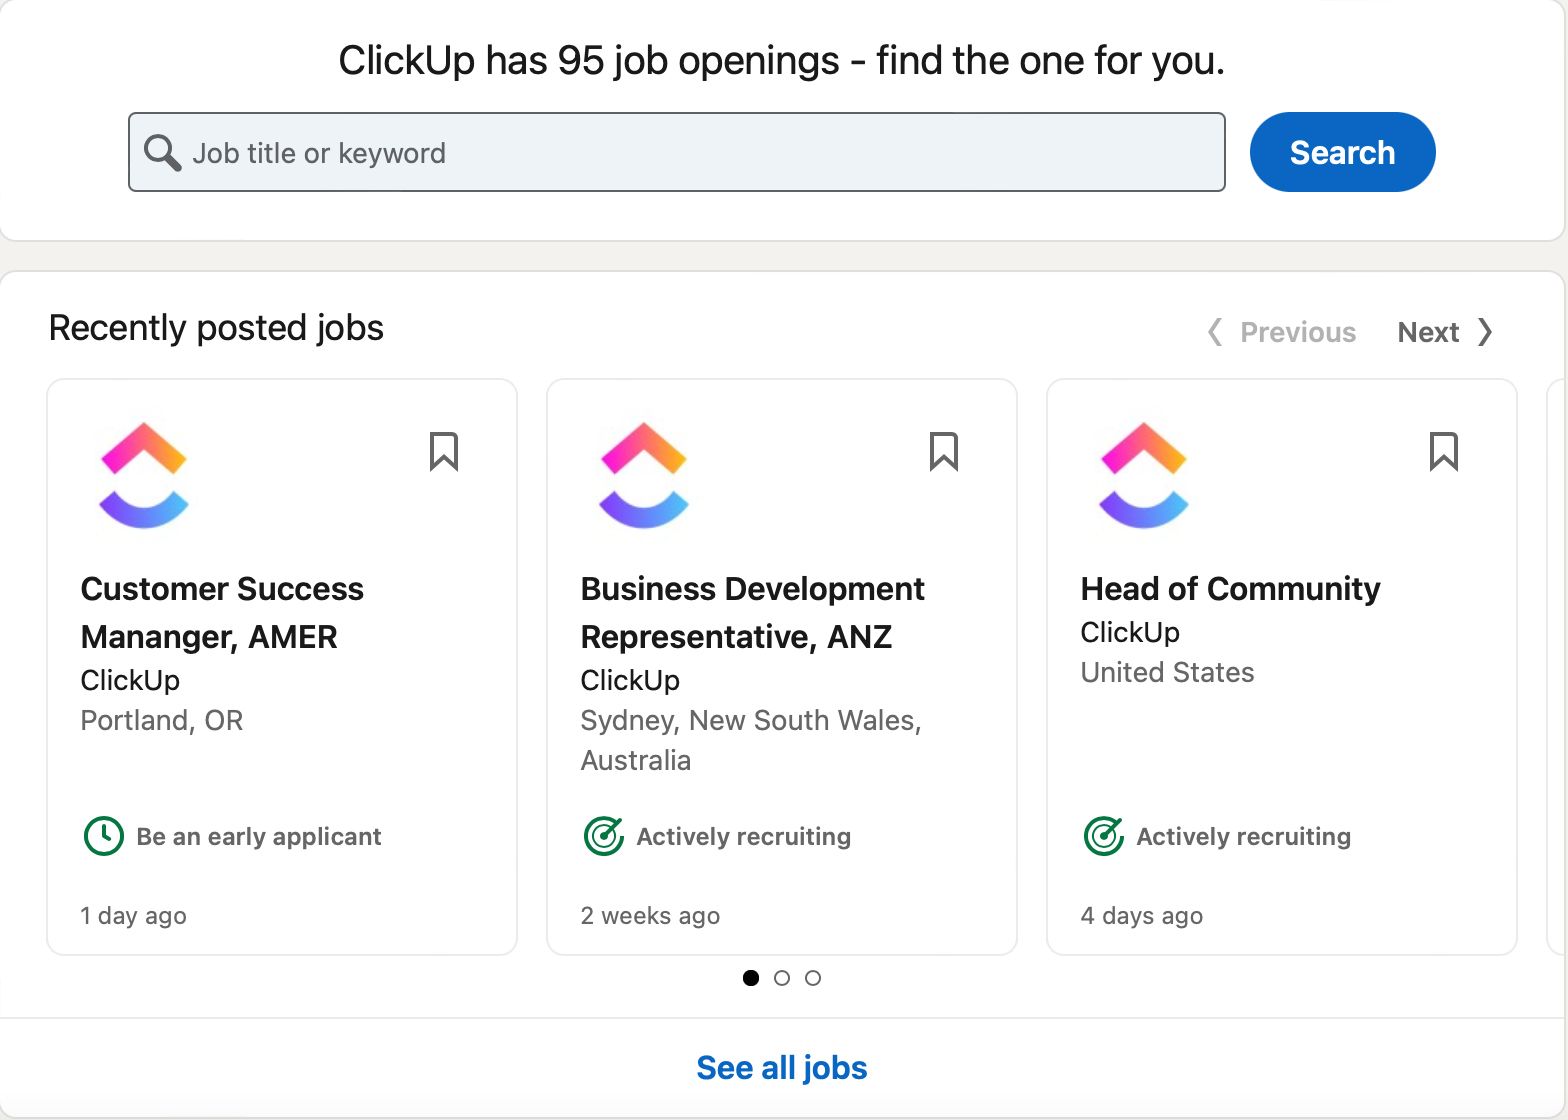Click the '1 day ago' timestamp

click(133, 916)
